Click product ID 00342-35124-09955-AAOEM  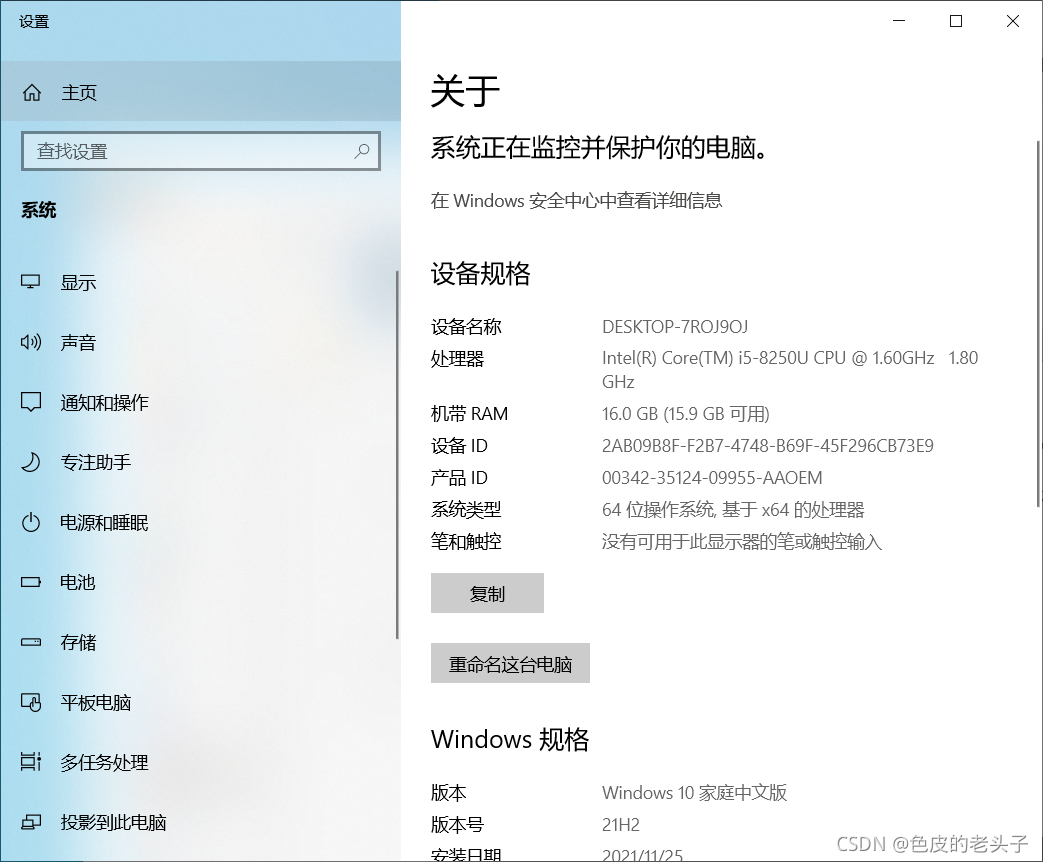click(x=712, y=478)
